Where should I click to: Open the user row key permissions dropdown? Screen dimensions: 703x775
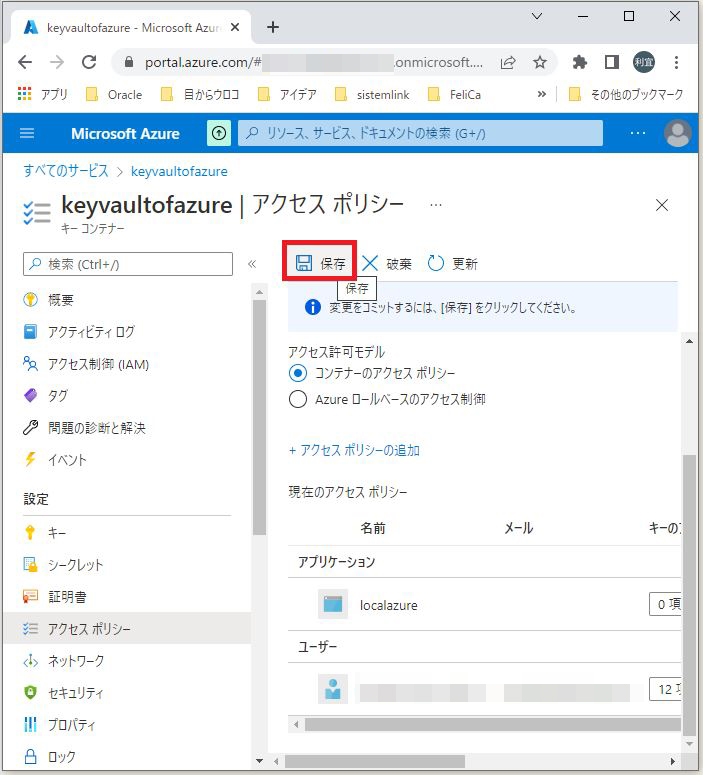(665, 689)
